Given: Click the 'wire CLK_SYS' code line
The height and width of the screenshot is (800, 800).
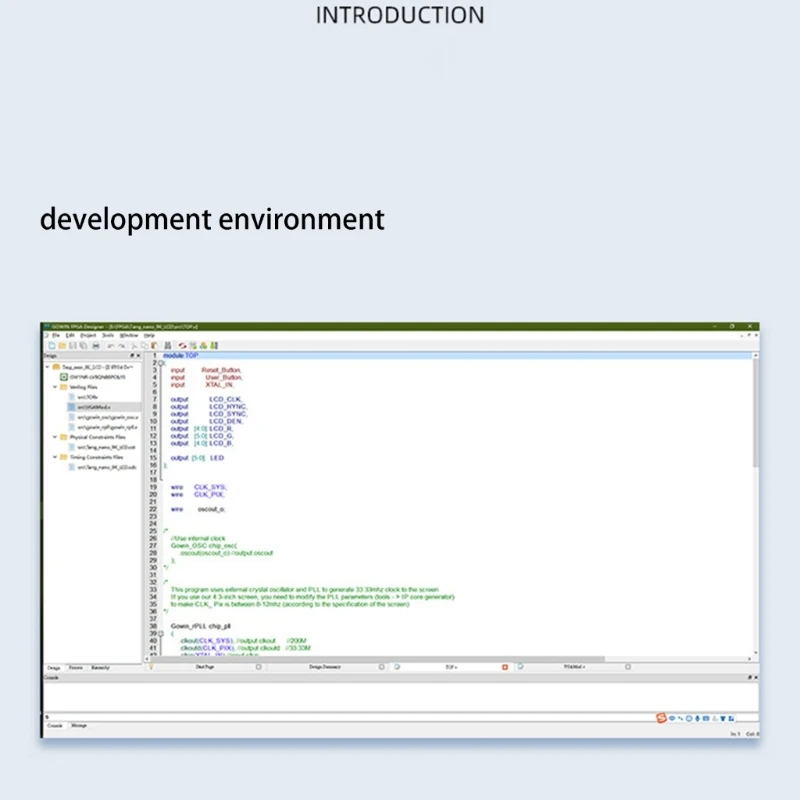Looking at the screenshot, I should click(198, 487).
